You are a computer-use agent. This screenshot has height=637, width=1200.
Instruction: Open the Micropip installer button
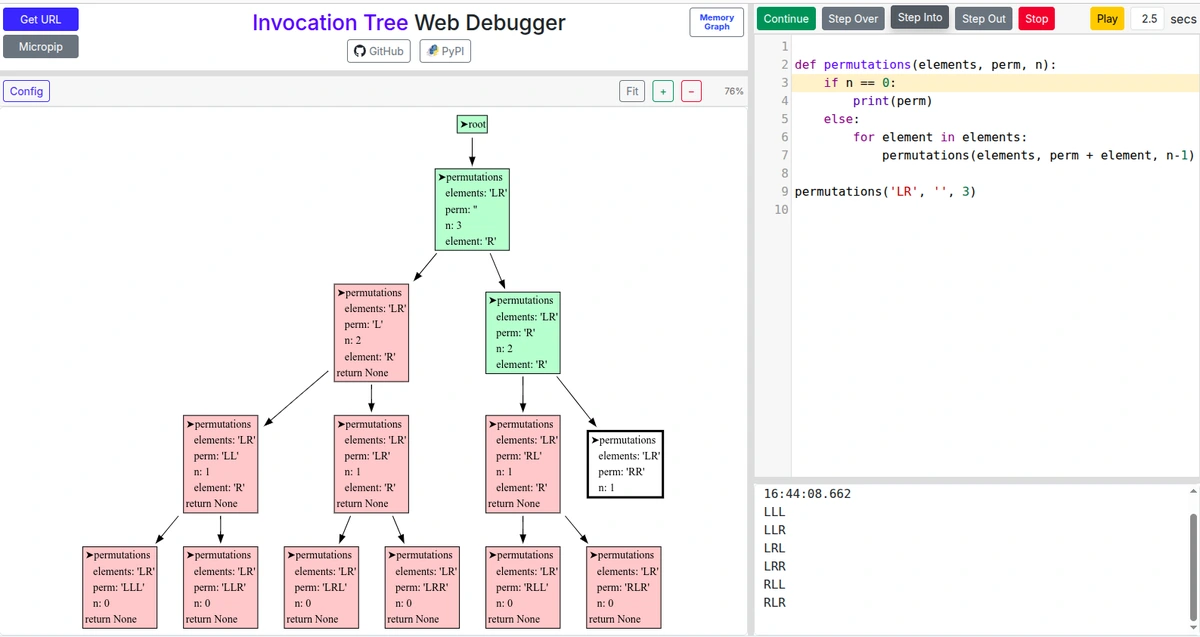(x=41, y=46)
